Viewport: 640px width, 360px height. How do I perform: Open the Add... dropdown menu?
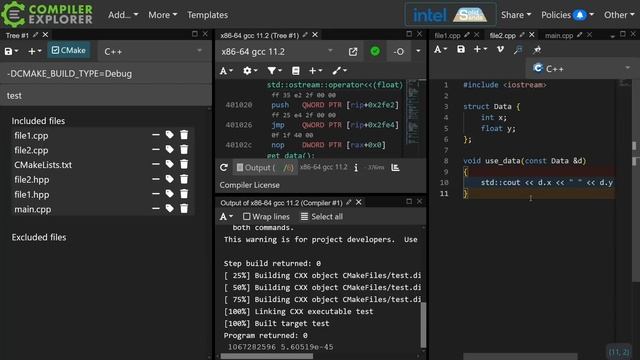tap(123, 15)
